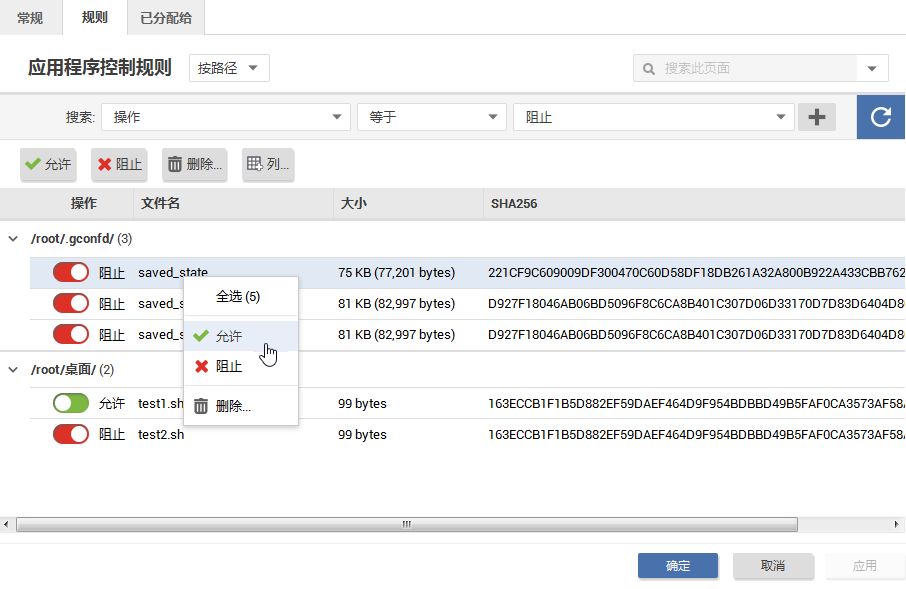The height and width of the screenshot is (589, 906).
Task: Click the 允许 toolbar button with green checkmark
Action: tap(48, 164)
